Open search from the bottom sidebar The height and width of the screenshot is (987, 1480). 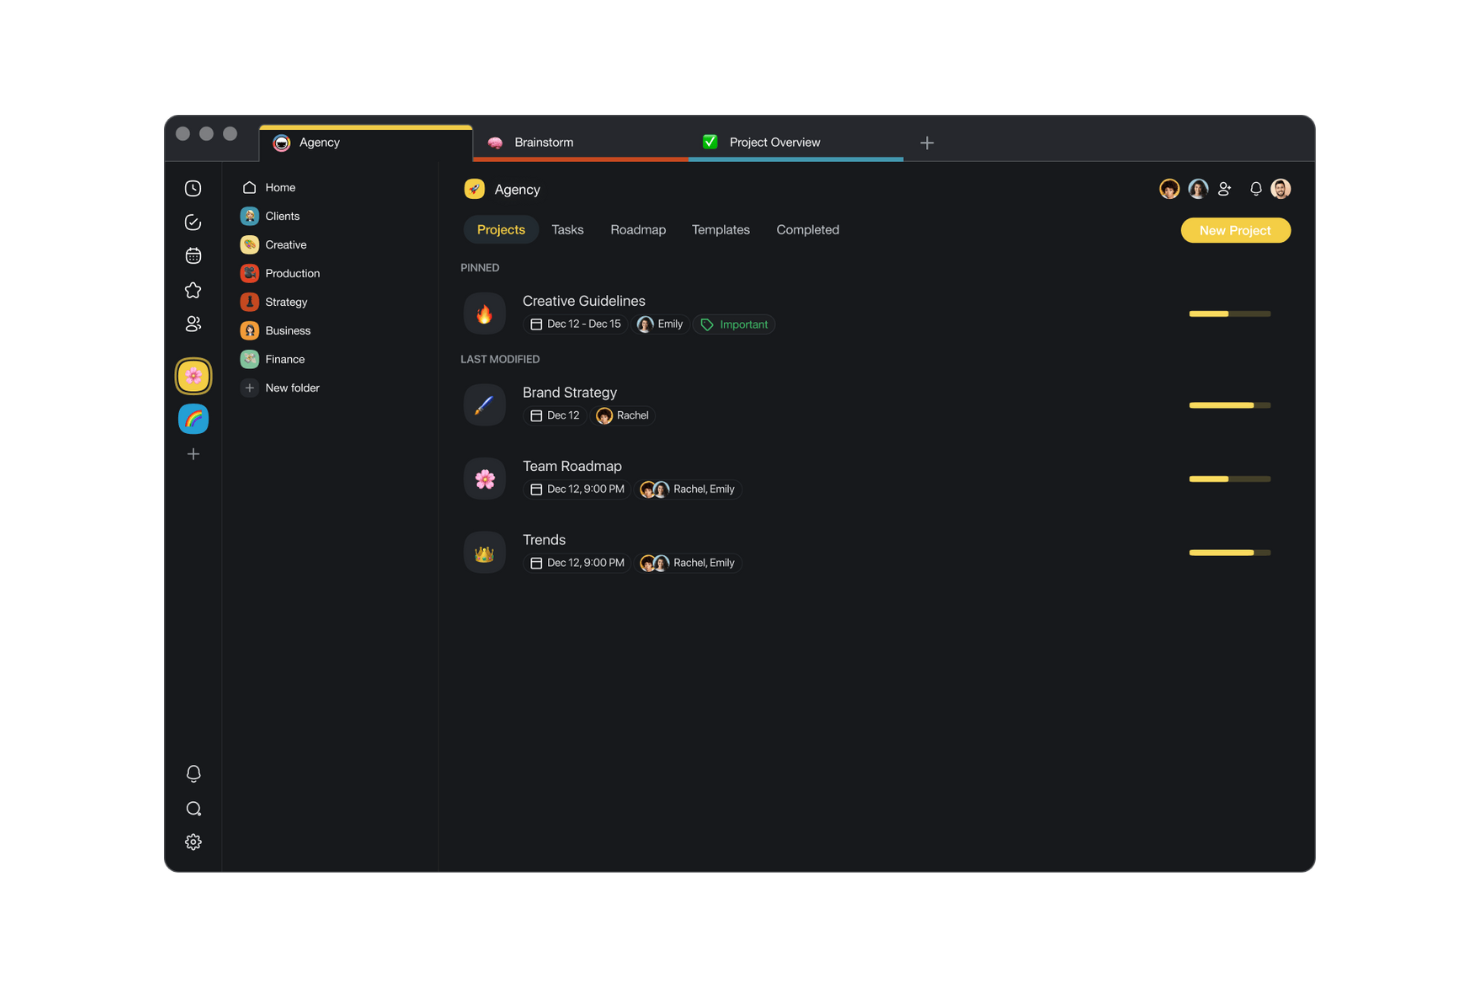click(x=193, y=808)
